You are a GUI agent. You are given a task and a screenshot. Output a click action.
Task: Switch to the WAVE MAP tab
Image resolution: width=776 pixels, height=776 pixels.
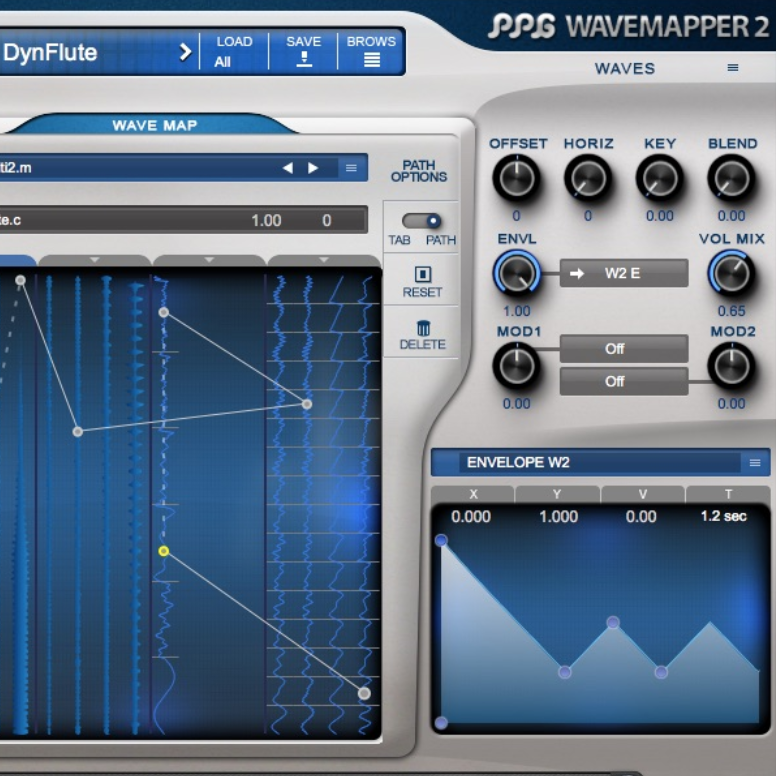pyautogui.click(x=154, y=125)
